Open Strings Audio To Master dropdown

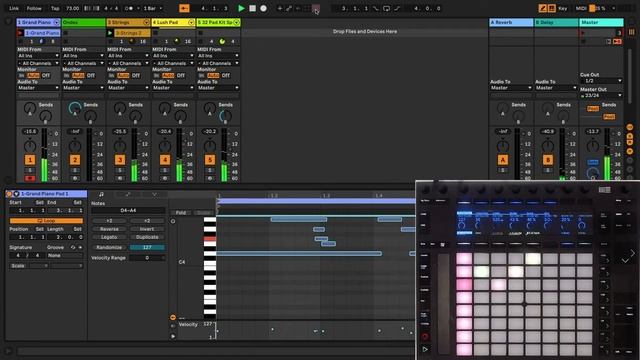(128, 88)
